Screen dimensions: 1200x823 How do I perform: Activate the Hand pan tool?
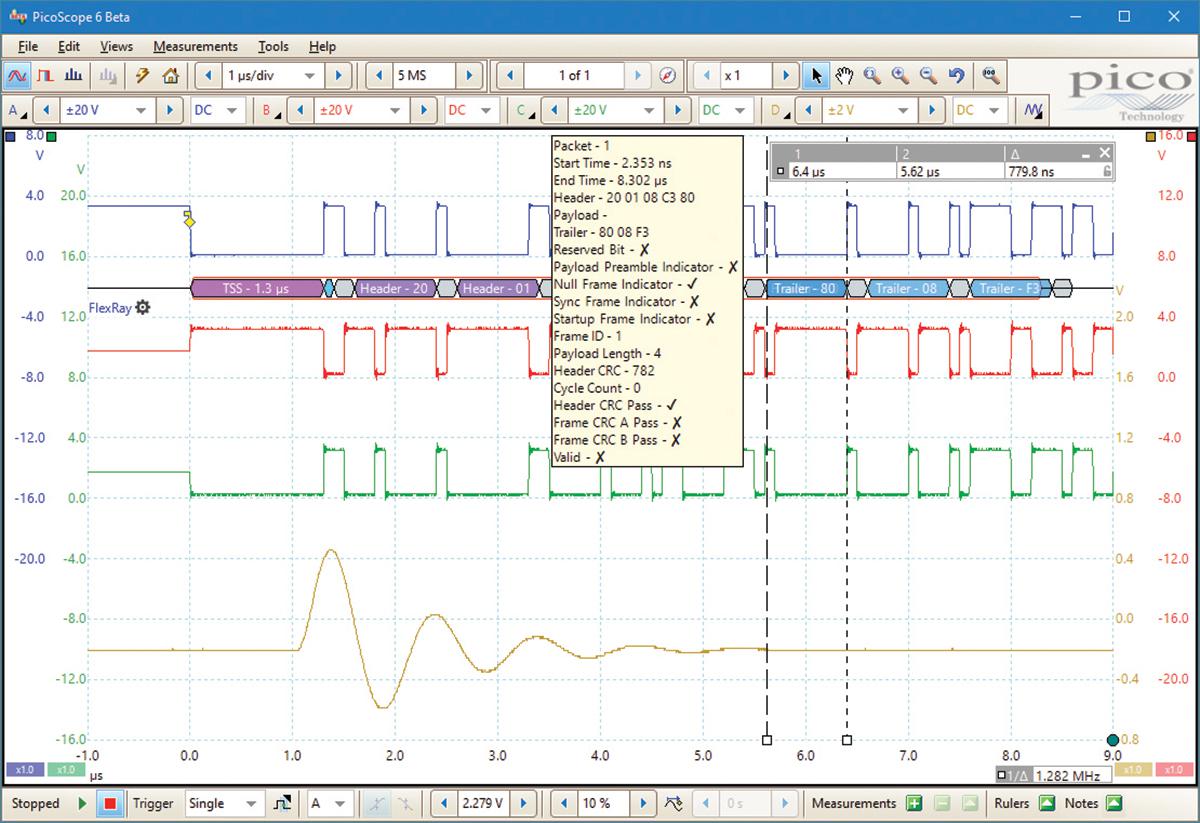(845, 75)
